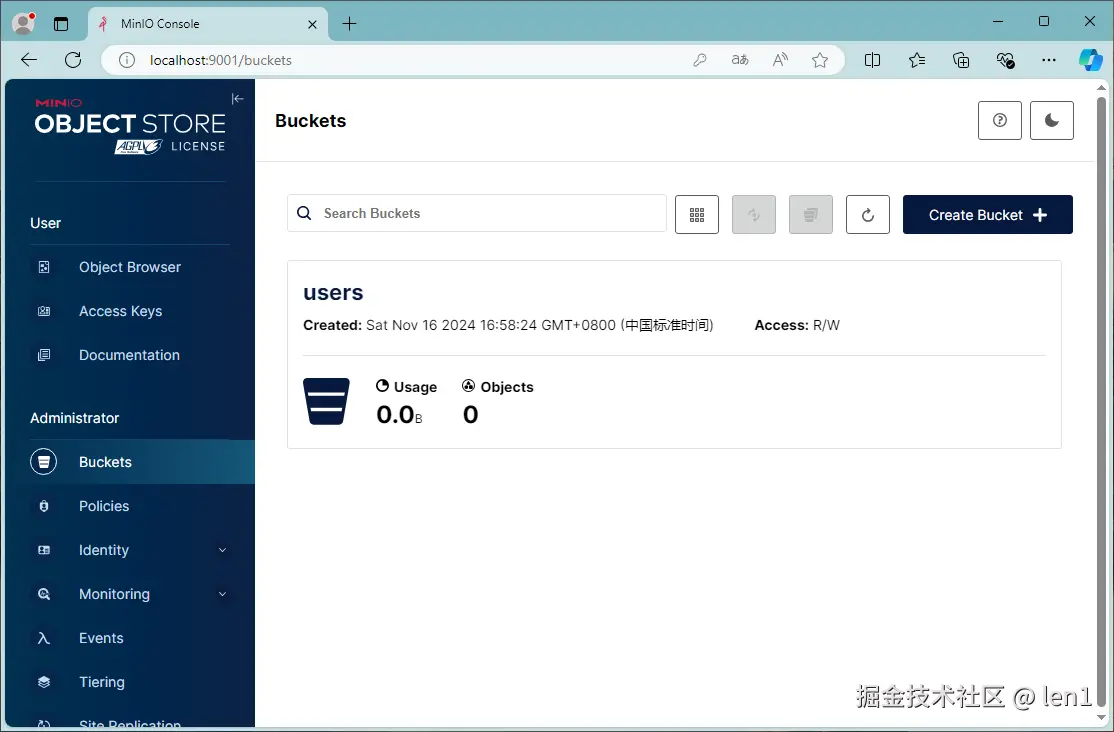Image resolution: width=1114 pixels, height=732 pixels.
Task: Open the help button in header
Action: click(1000, 120)
